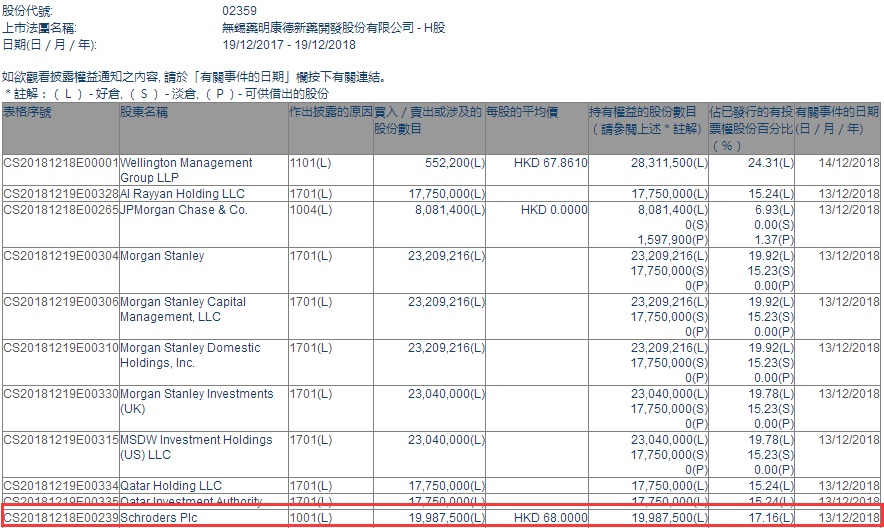Click company name 無錫藥明康德新藥開發股份有限公司 - H股
This screenshot has height=528, width=884.
pos(334,28)
